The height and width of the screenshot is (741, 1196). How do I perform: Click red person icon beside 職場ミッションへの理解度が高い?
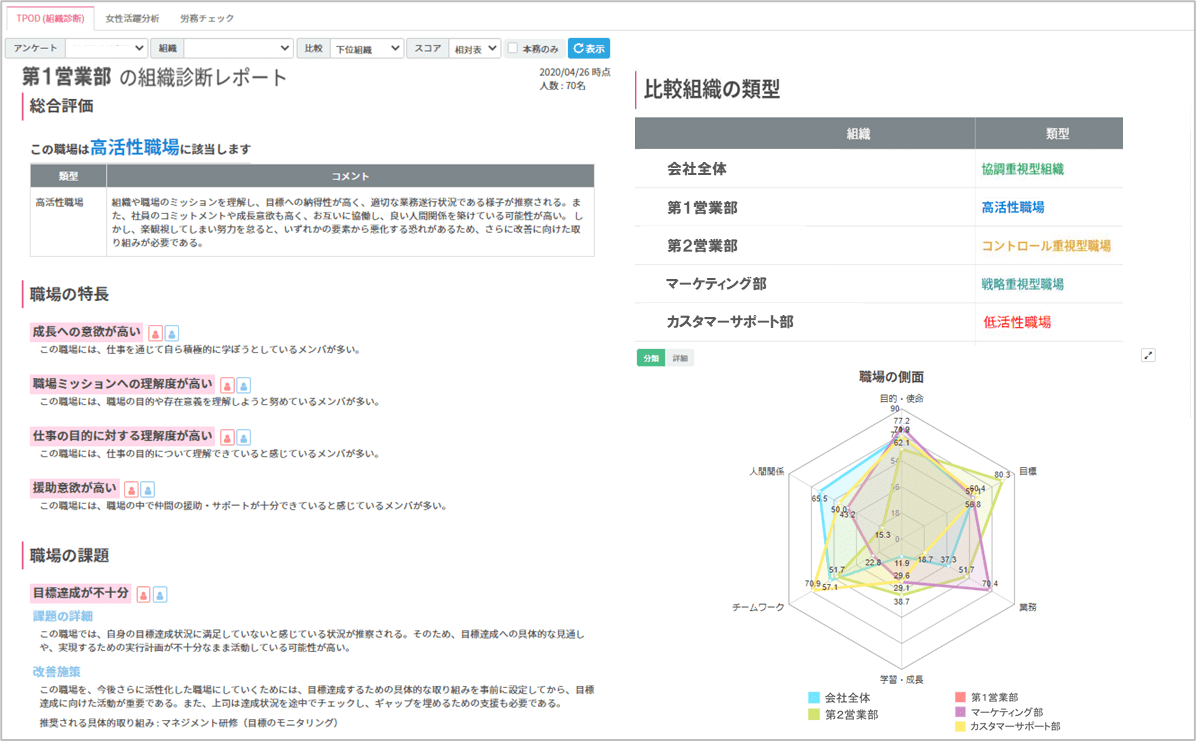(227, 385)
